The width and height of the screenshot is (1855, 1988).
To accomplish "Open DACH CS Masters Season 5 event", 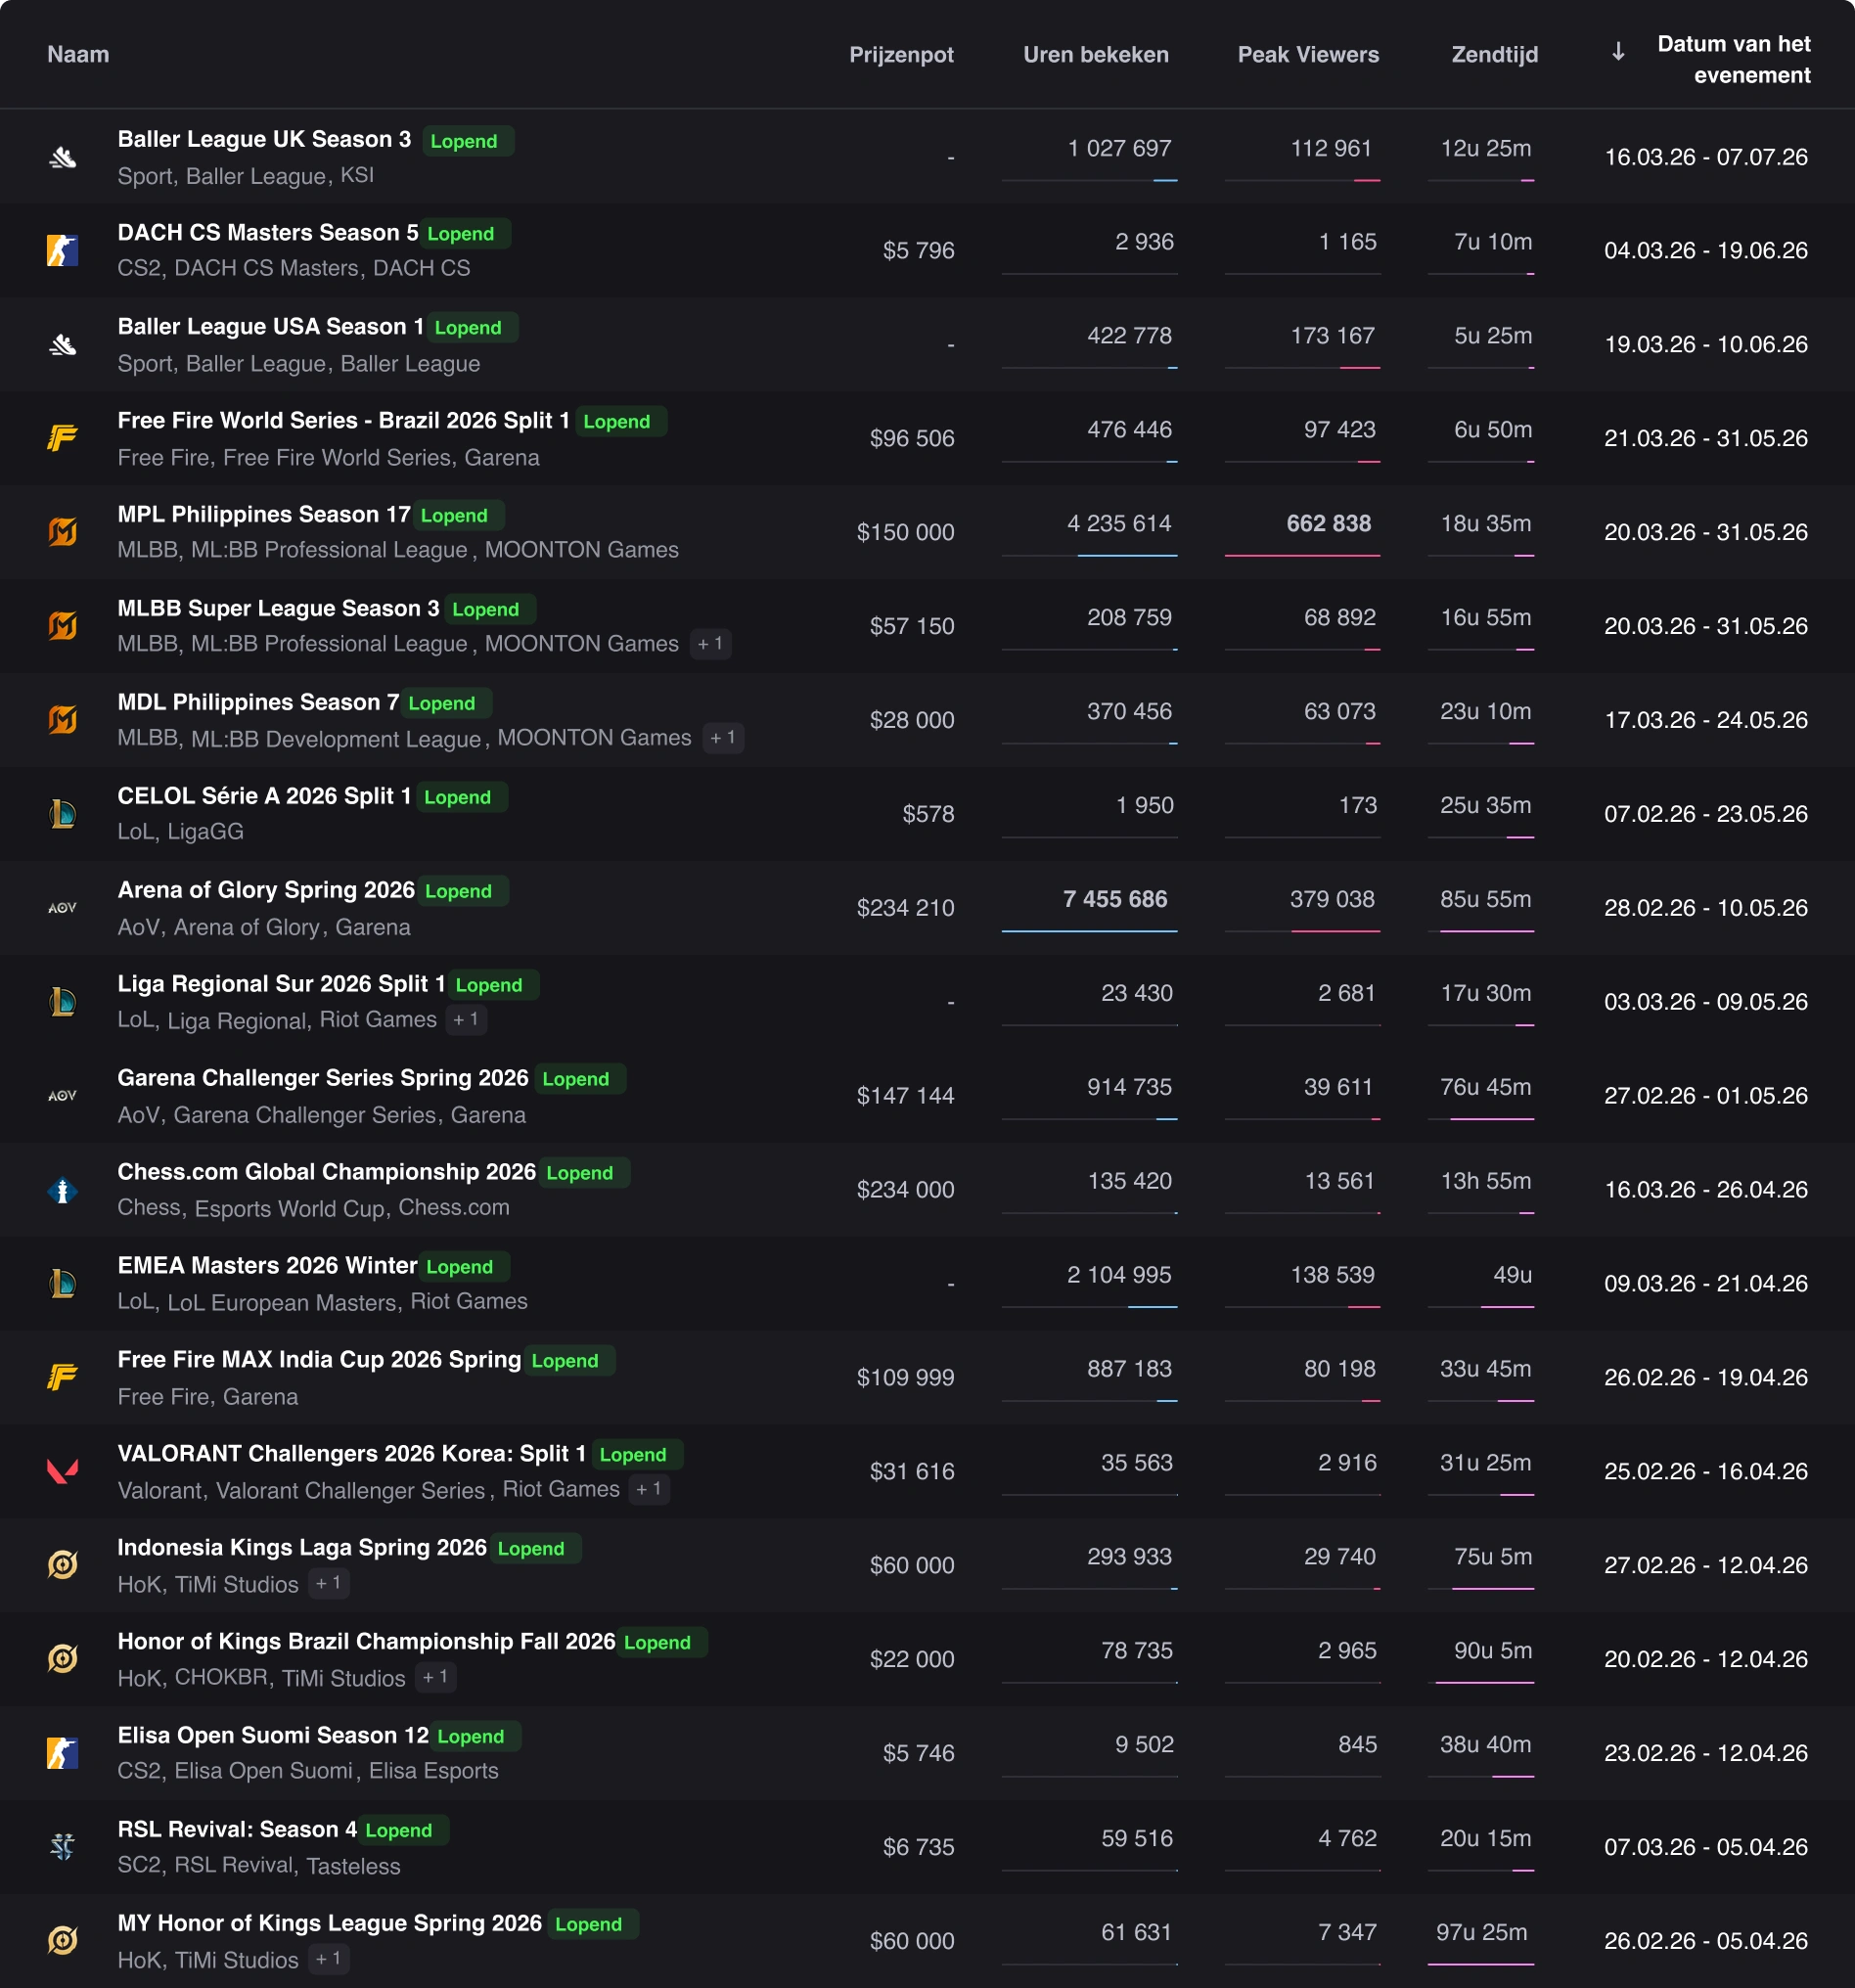I will pos(268,232).
